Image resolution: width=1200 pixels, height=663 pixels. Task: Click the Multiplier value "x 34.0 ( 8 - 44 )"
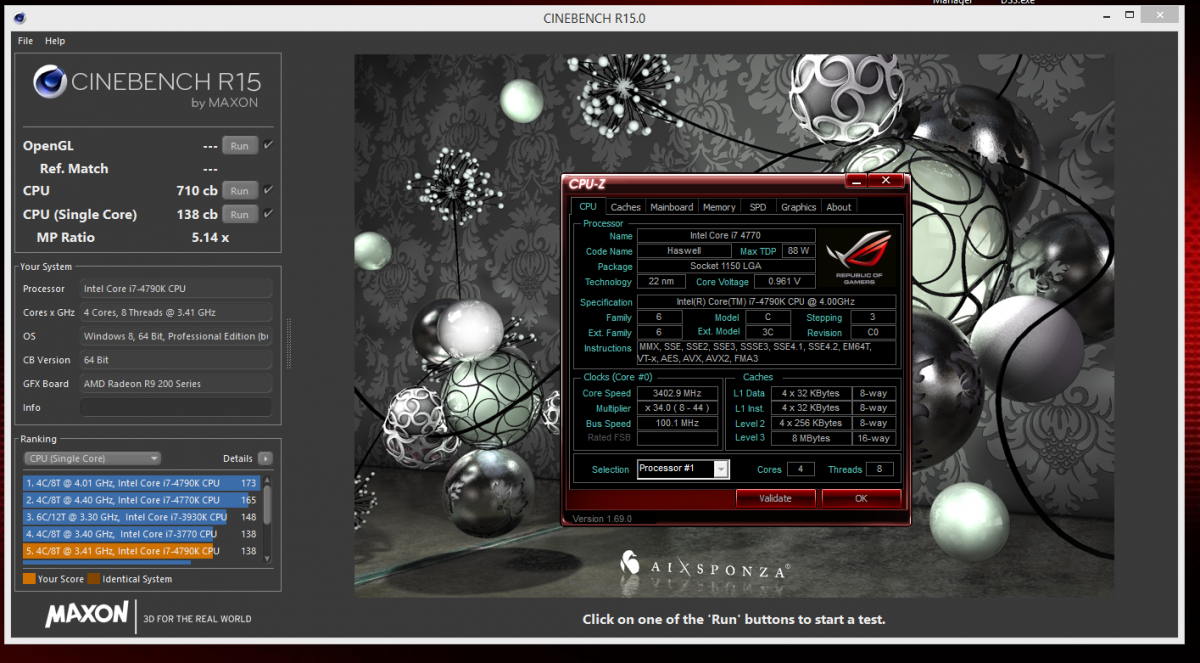tap(678, 408)
